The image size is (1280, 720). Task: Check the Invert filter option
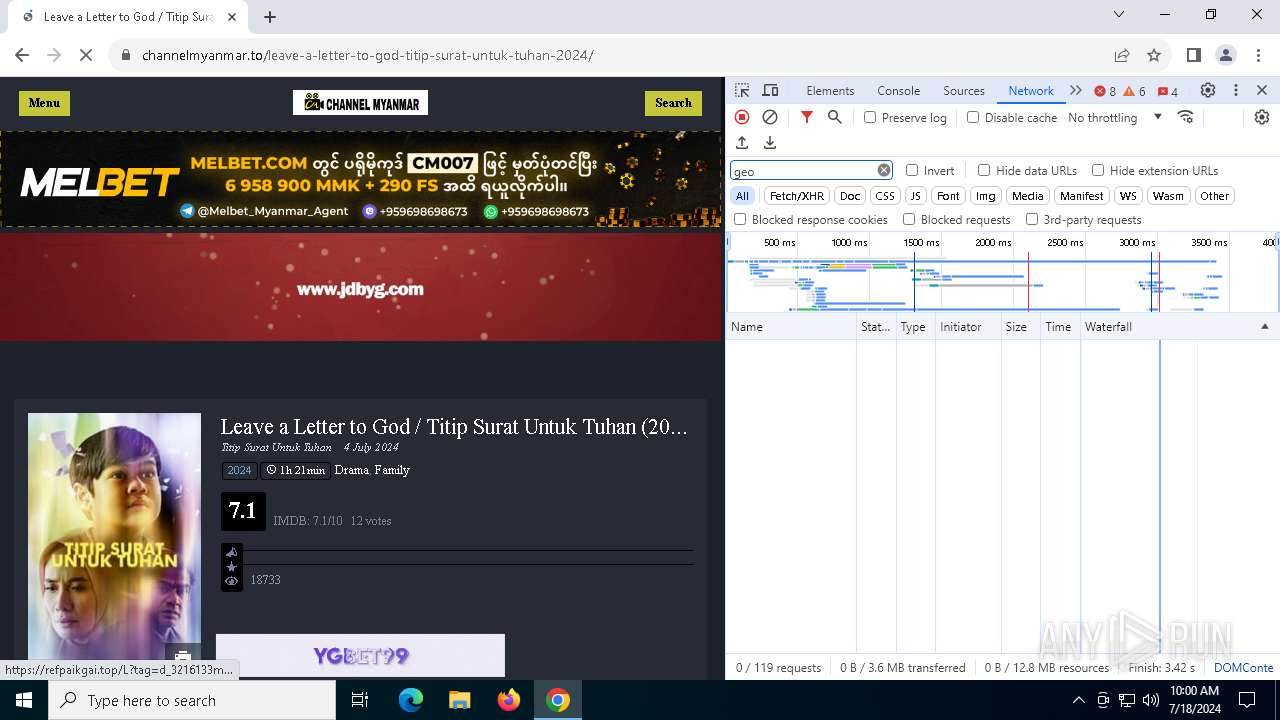[x=912, y=170]
